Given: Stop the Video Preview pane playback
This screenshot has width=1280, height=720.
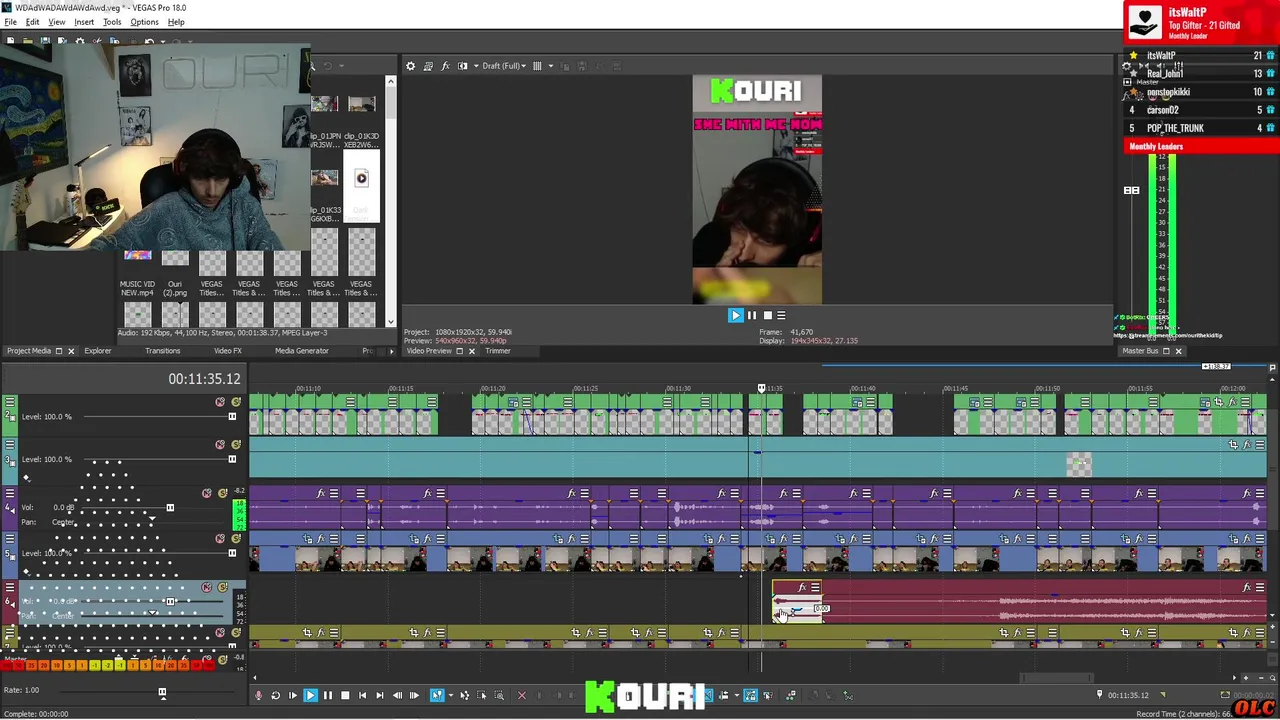Looking at the screenshot, I should coord(767,315).
